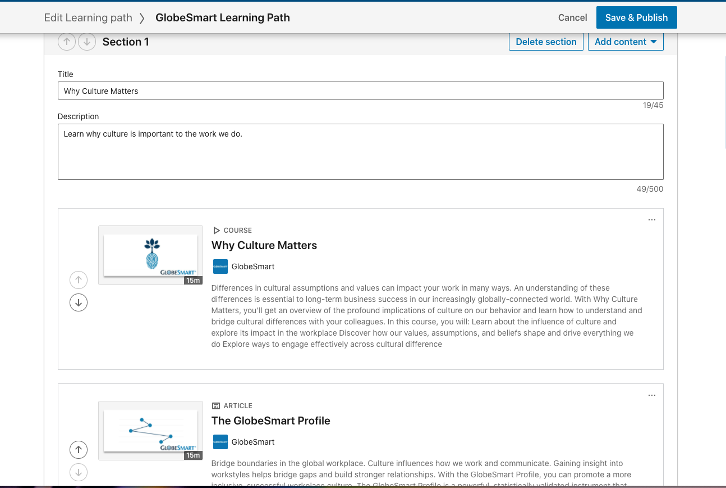
Task: Click GlobeSmart Learning Path heading
Action: tap(223, 18)
